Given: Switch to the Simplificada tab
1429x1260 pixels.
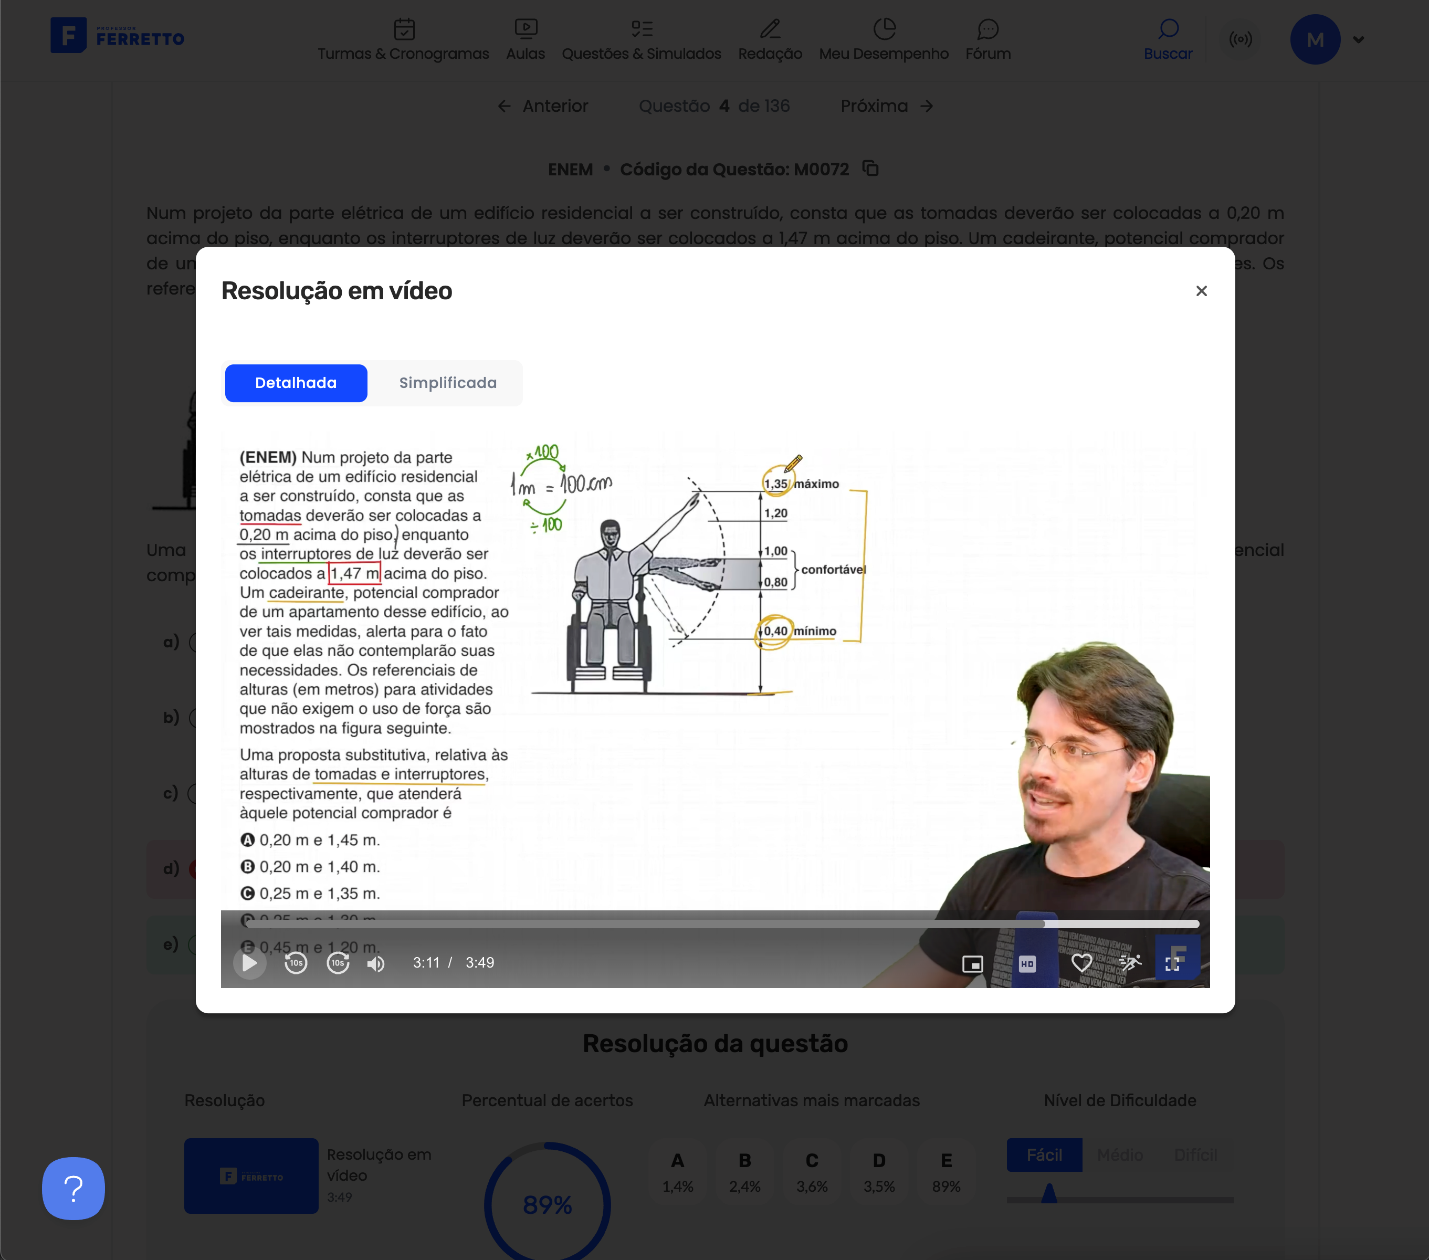Looking at the screenshot, I should [x=448, y=383].
